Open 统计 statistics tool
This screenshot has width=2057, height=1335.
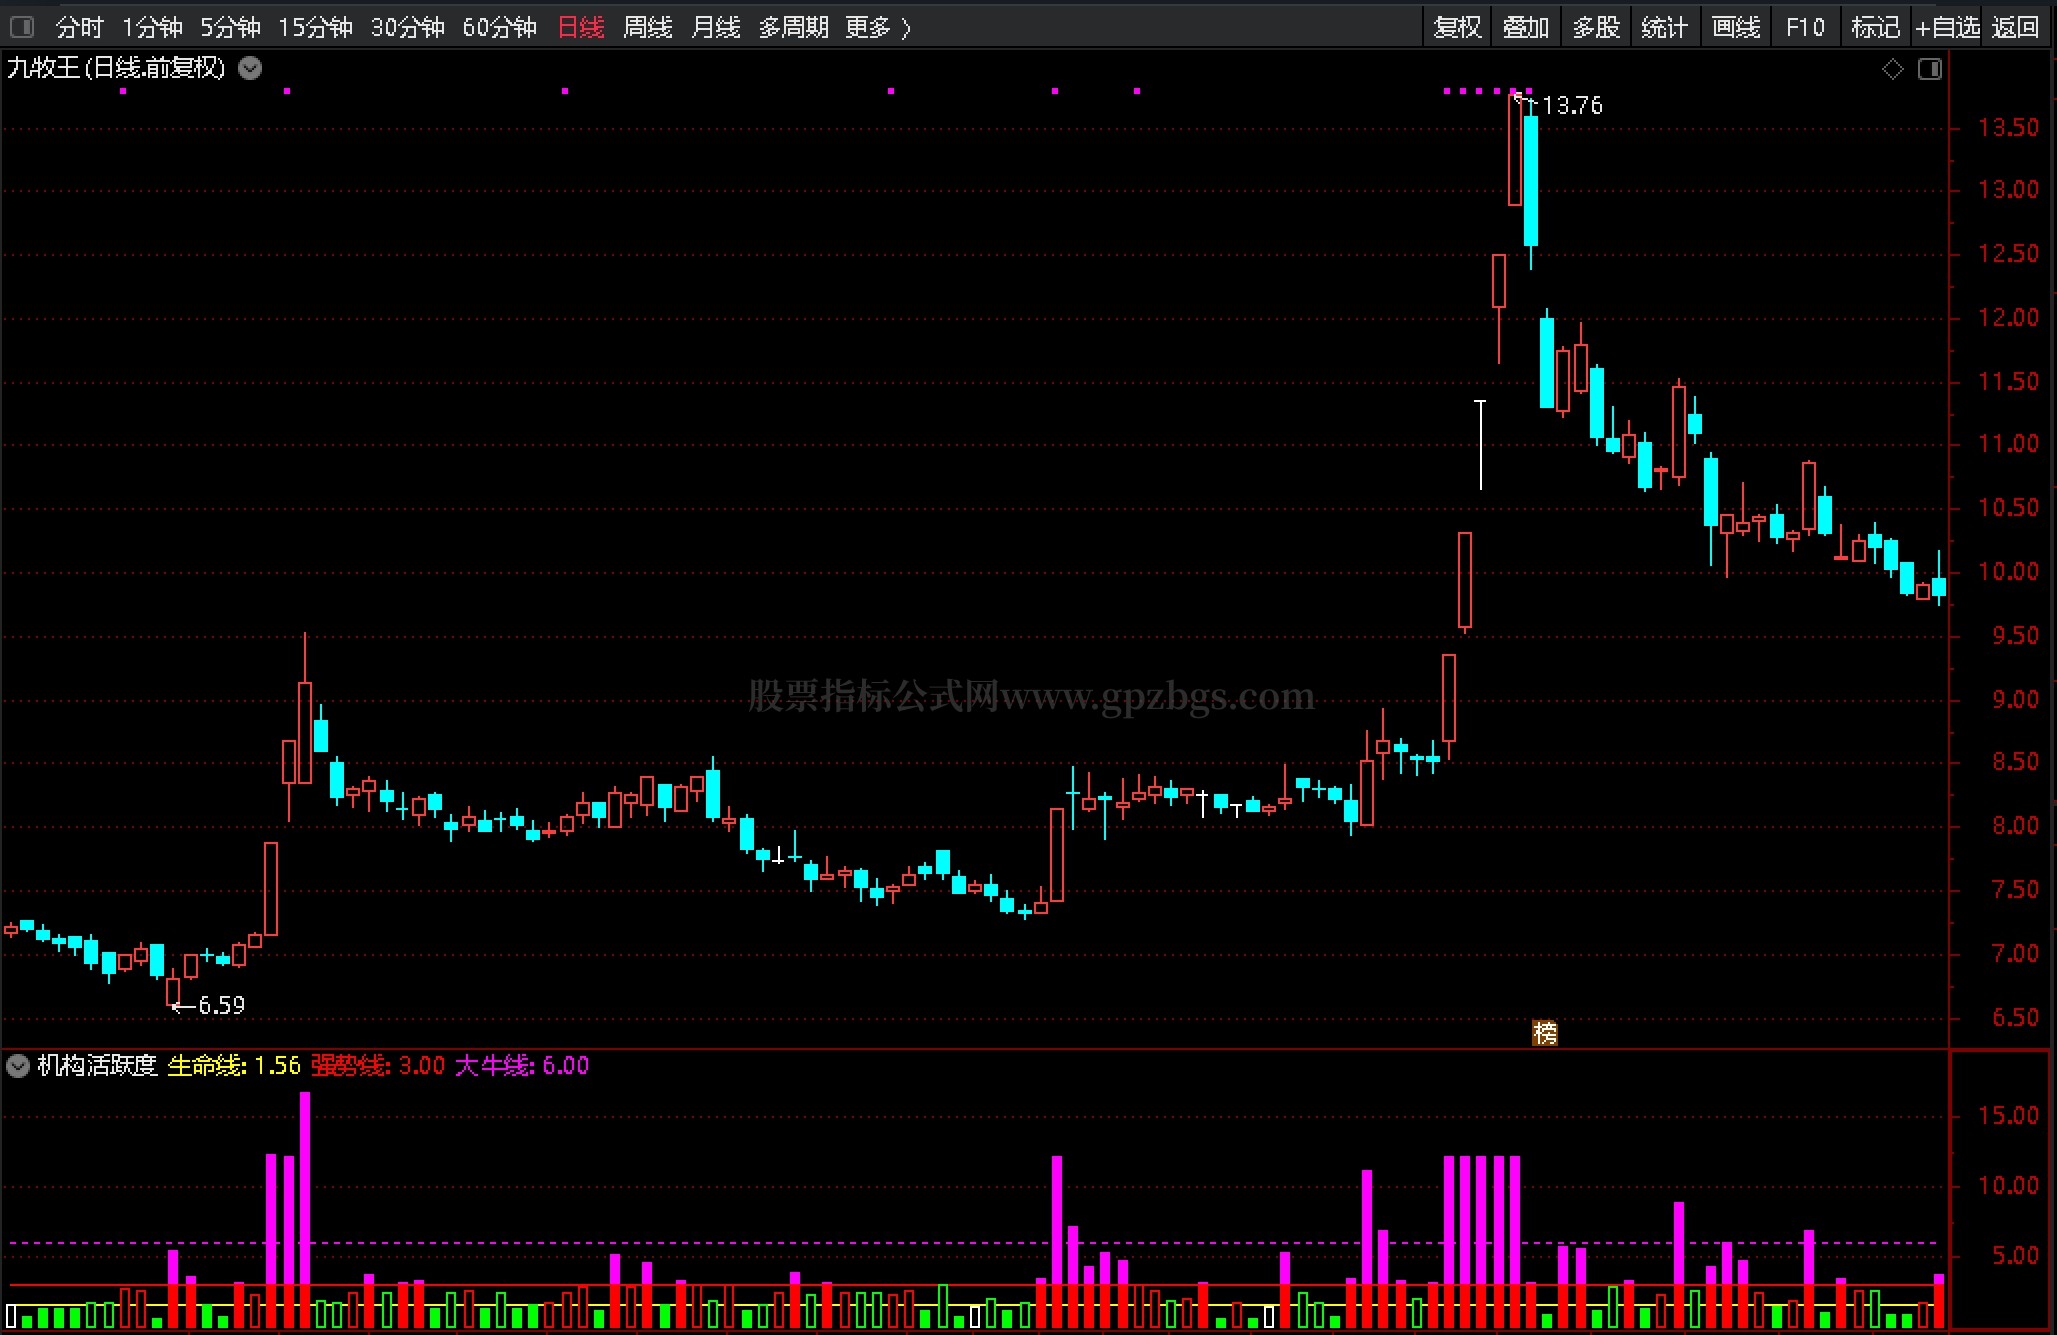[x=1664, y=27]
